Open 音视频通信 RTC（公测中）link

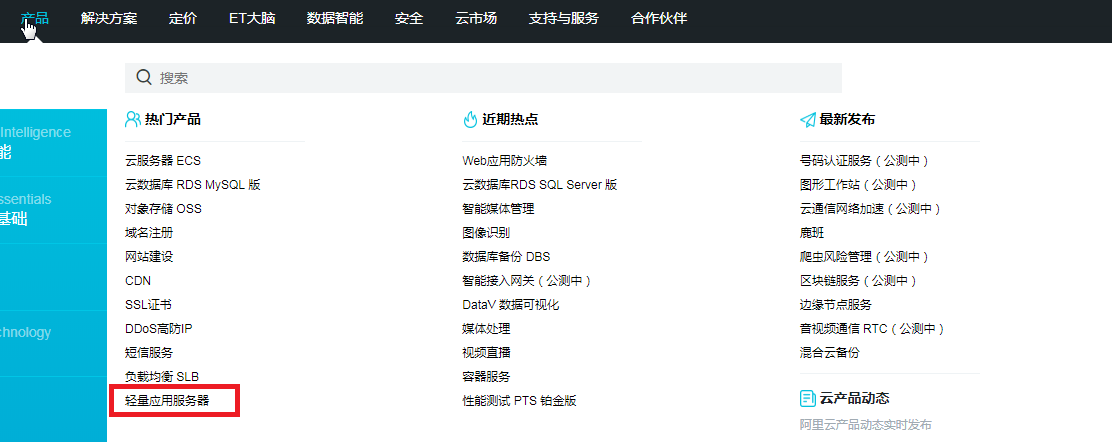873,329
